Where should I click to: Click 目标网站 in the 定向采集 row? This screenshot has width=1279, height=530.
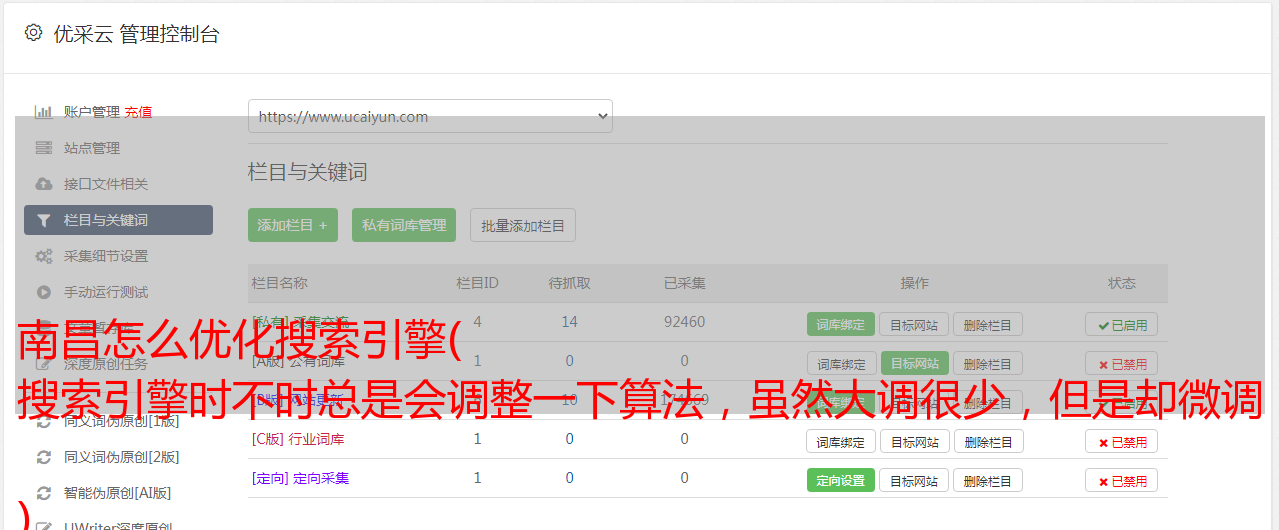coord(915,480)
